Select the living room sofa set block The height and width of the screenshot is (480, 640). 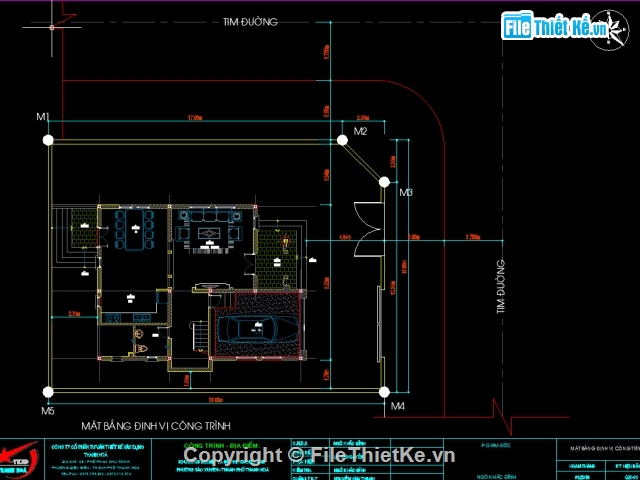(x=209, y=232)
